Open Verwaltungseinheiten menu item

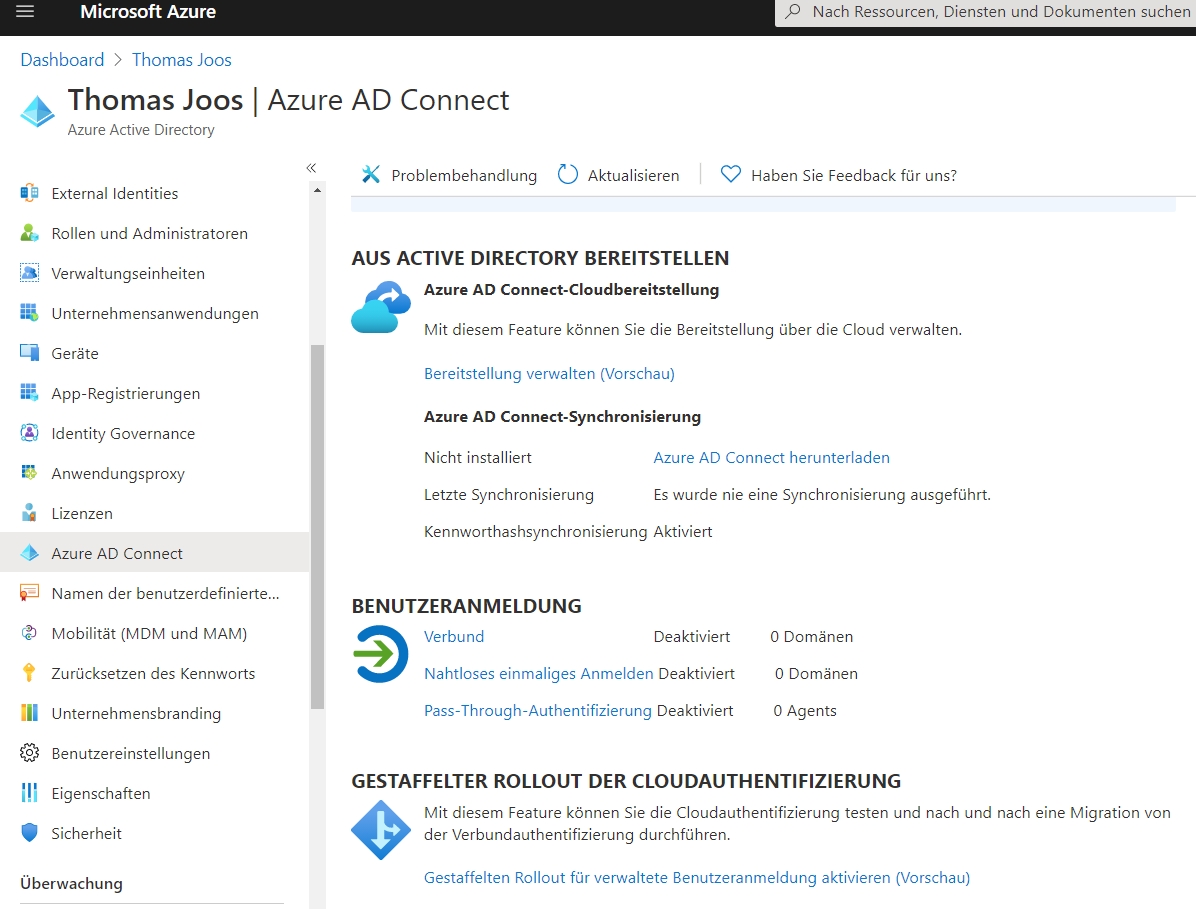128,274
